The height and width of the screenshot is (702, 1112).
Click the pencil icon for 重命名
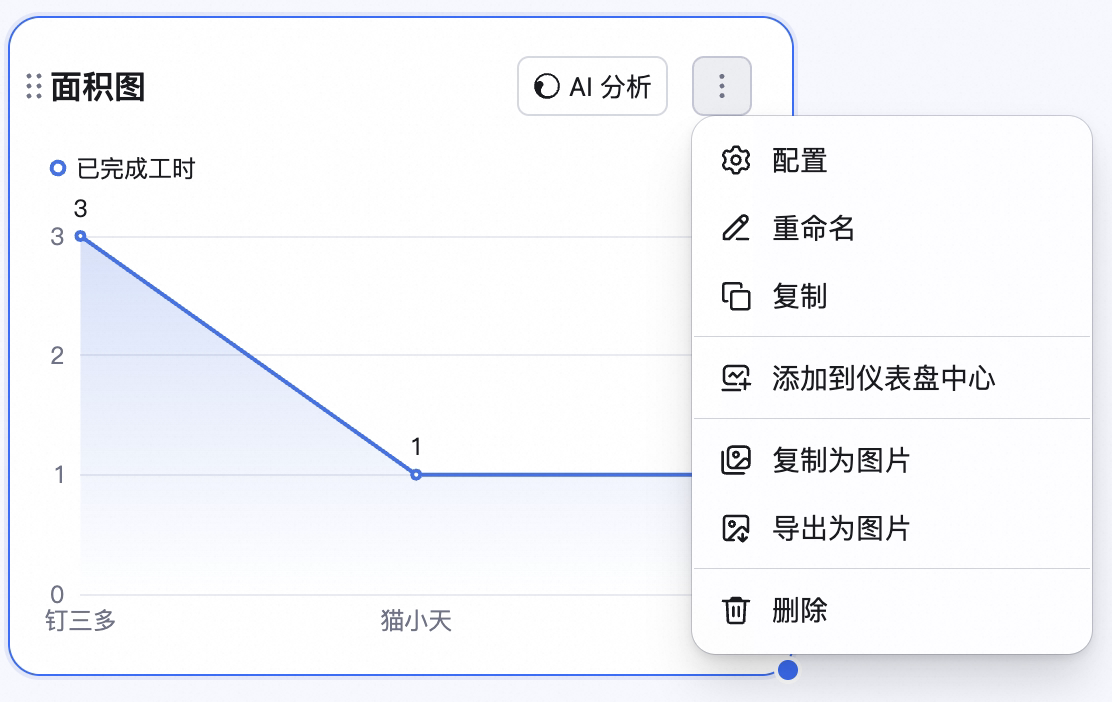(735, 228)
